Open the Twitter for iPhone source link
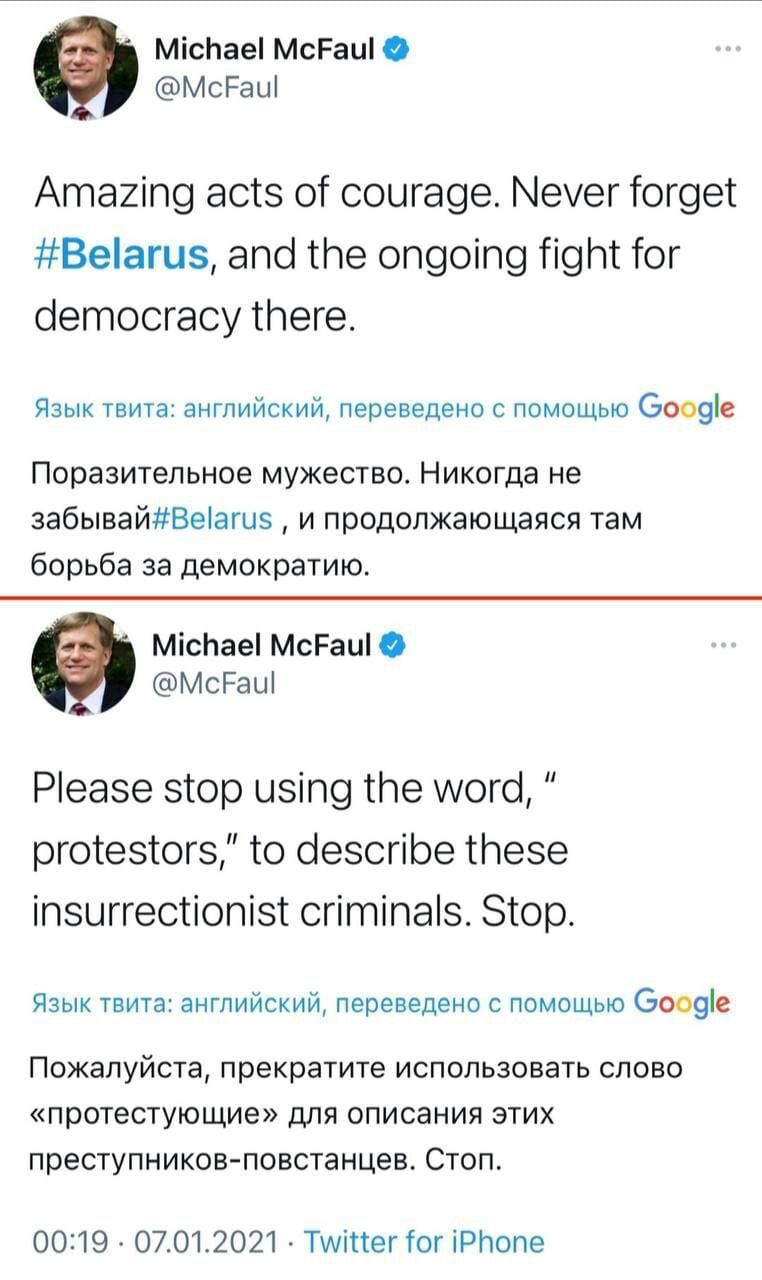 point(424,1242)
